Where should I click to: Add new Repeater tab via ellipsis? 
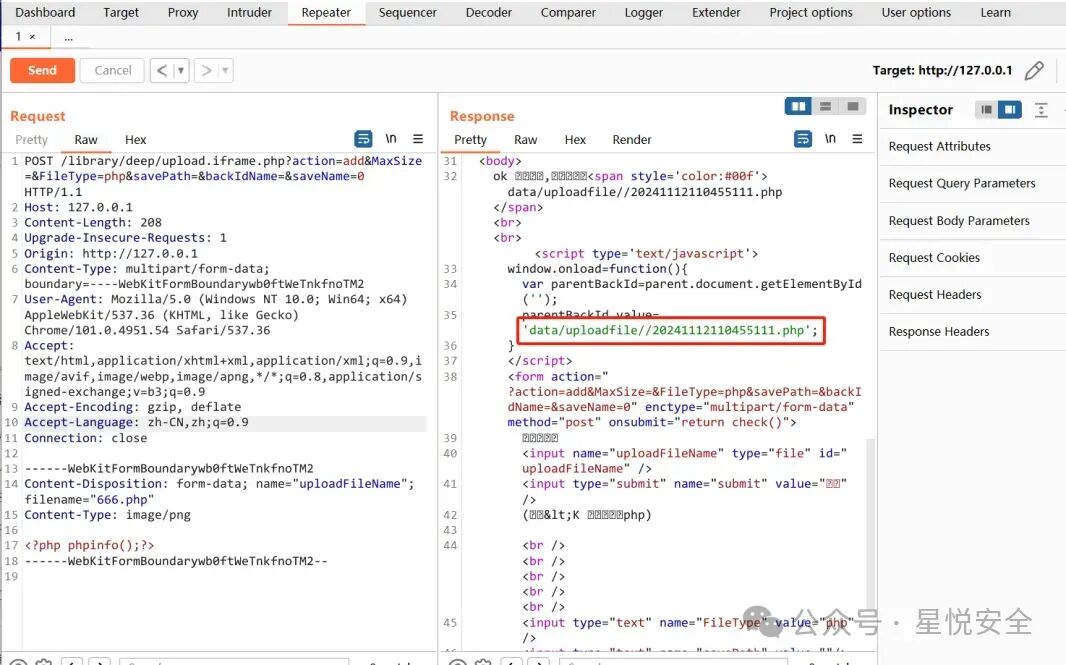pyautogui.click(x=69, y=37)
